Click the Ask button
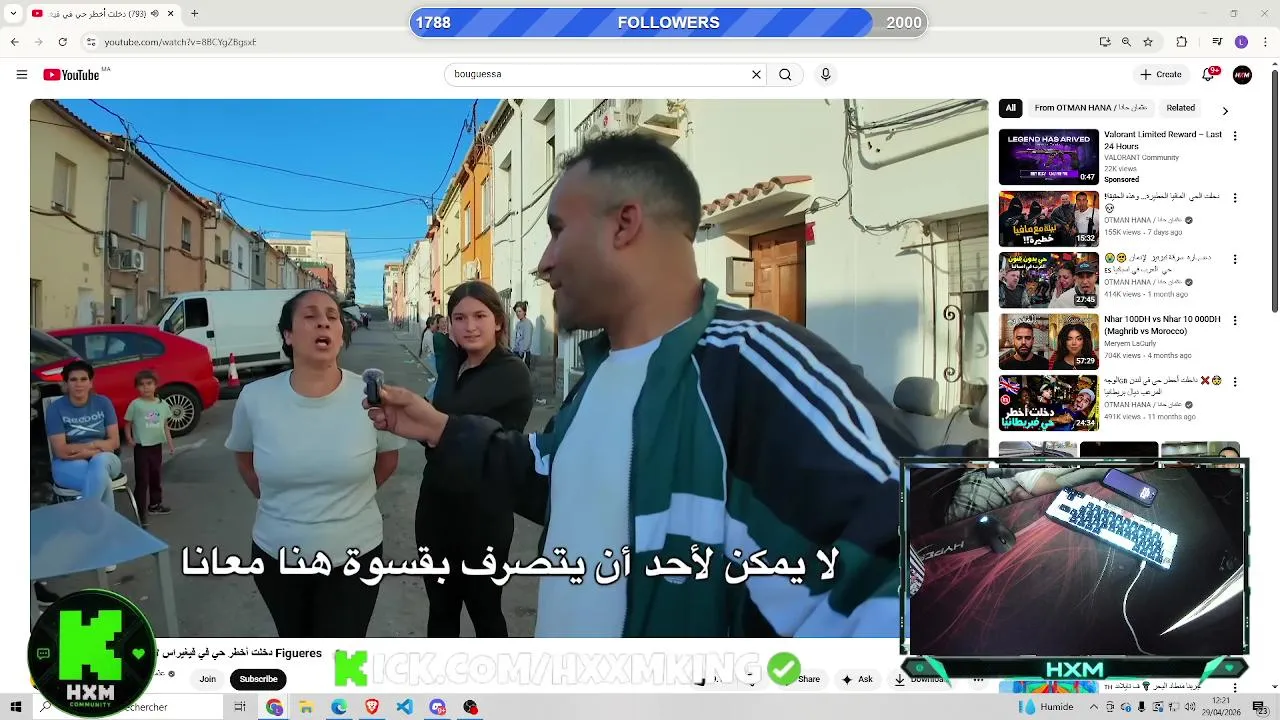1280x720 pixels. tap(857, 679)
